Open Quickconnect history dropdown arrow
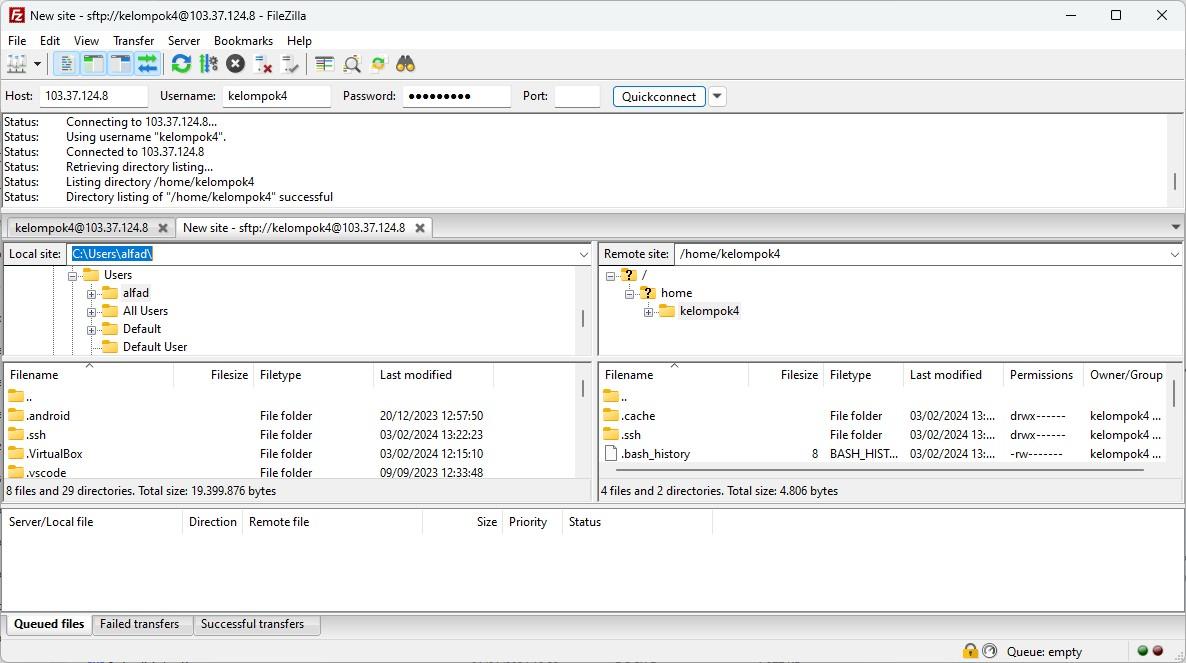This screenshot has width=1186, height=663. [717, 97]
